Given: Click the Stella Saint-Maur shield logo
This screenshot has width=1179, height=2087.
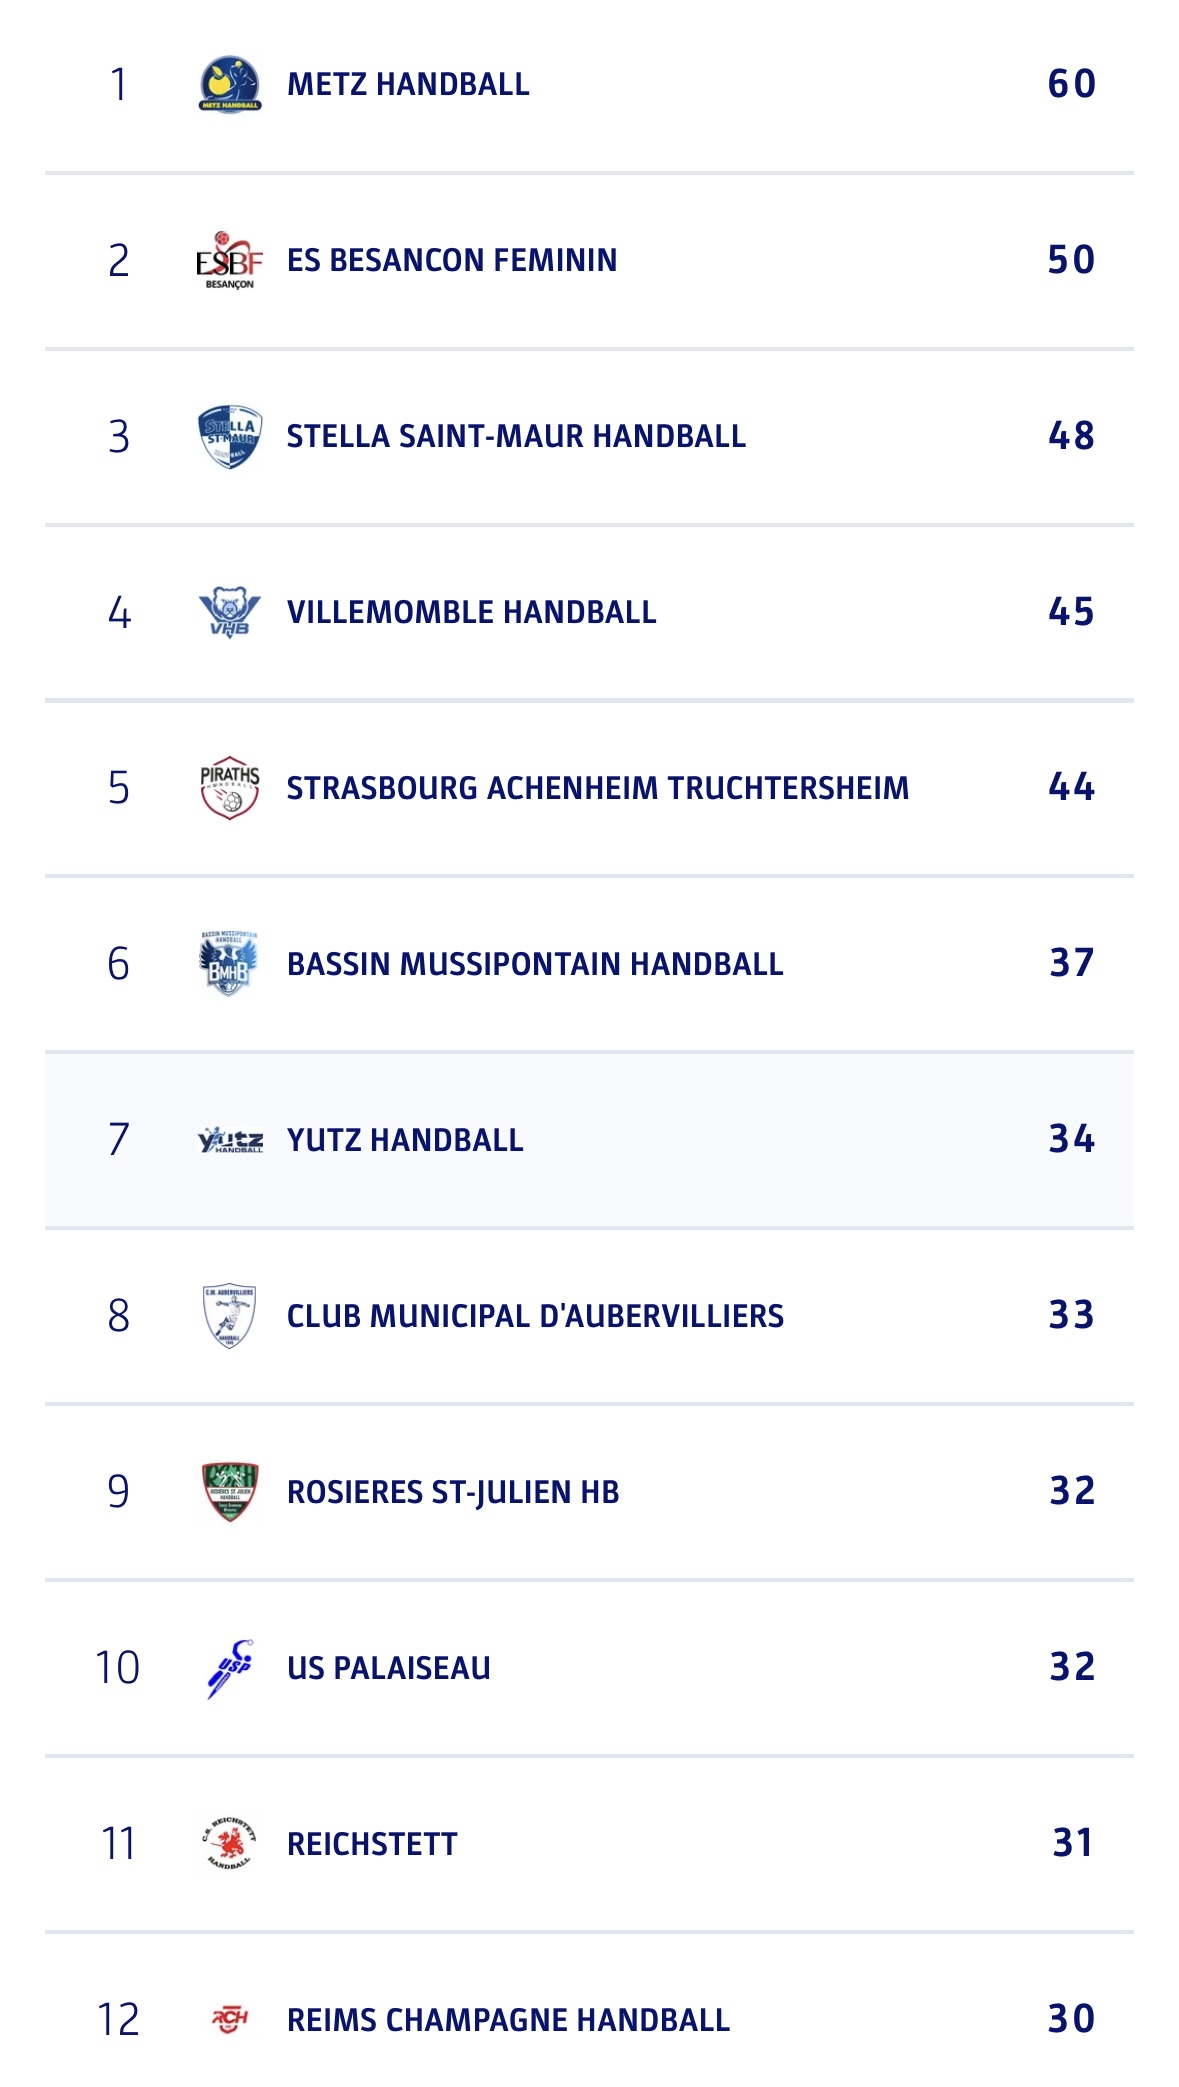Looking at the screenshot, I should 230,437.
